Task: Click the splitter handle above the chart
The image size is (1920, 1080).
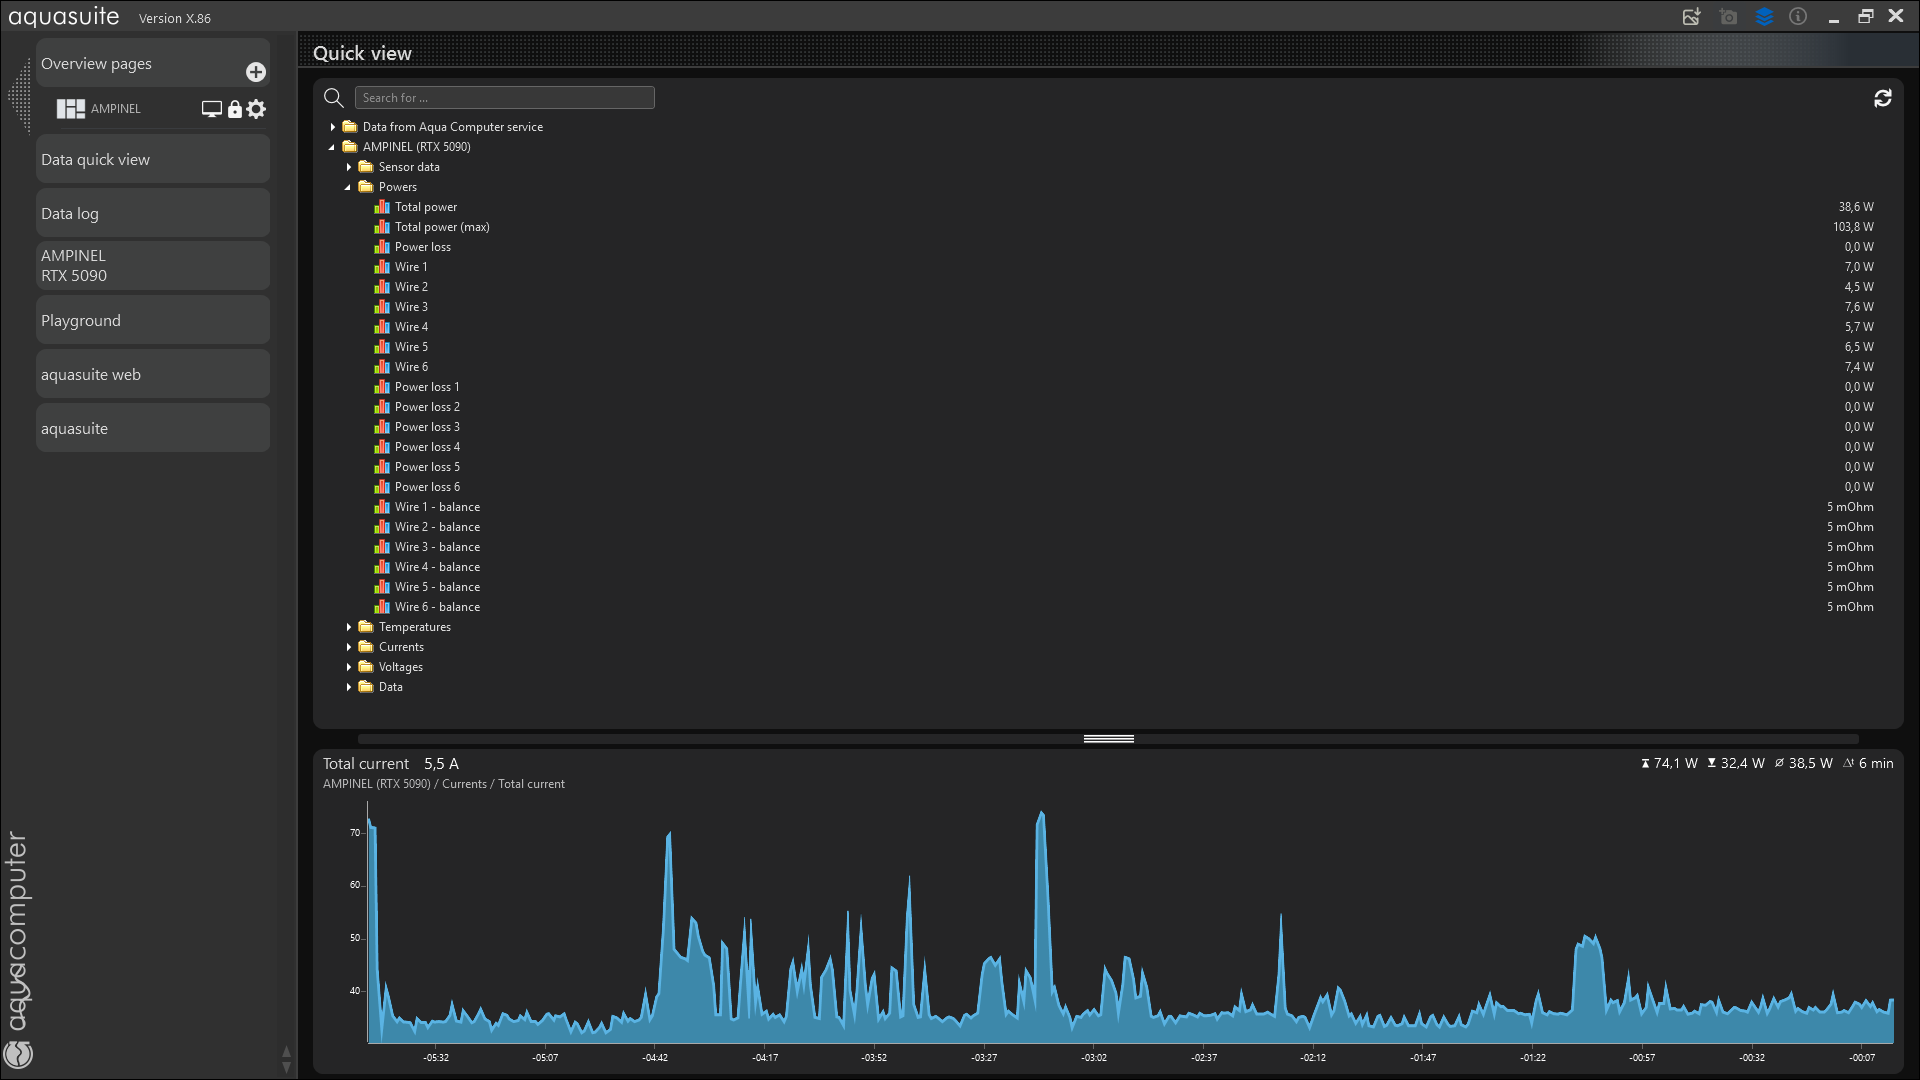Action: point(1108,739)
